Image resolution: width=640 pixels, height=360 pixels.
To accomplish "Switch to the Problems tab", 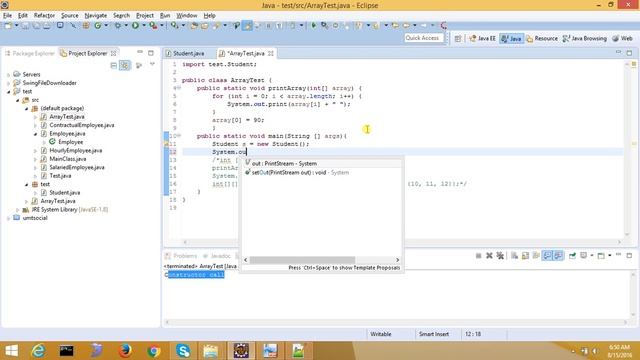I will (181, 256).
